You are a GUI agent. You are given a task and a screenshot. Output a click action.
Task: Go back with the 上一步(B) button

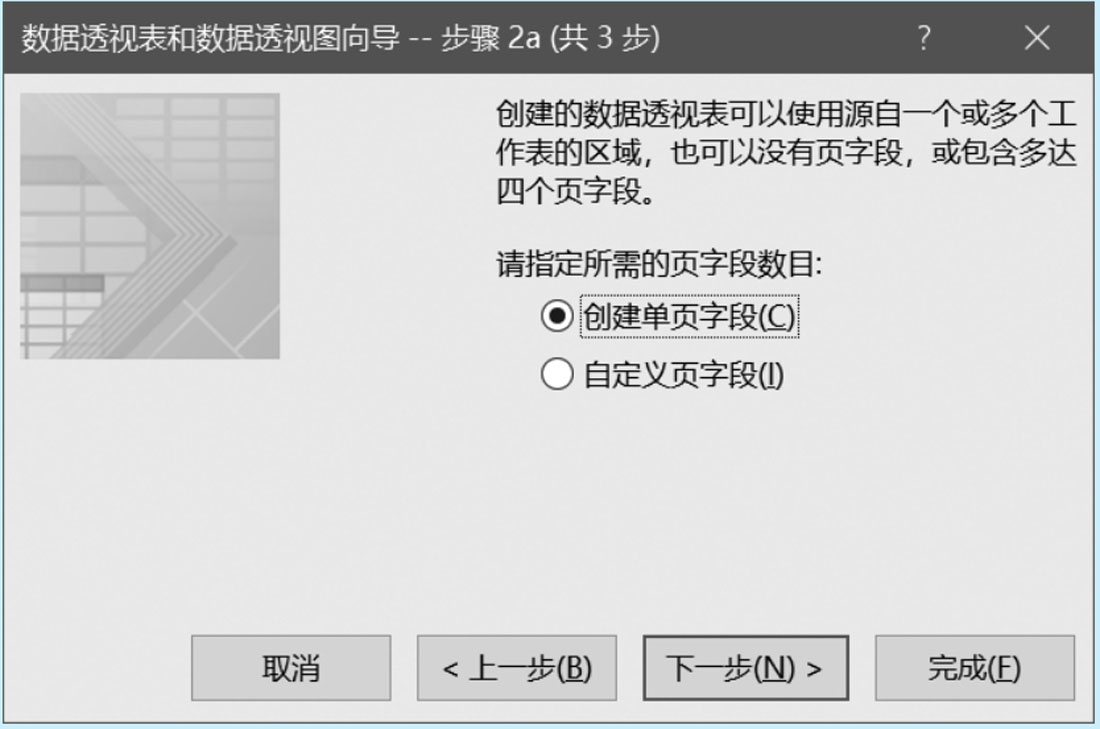tap(517, 668)
